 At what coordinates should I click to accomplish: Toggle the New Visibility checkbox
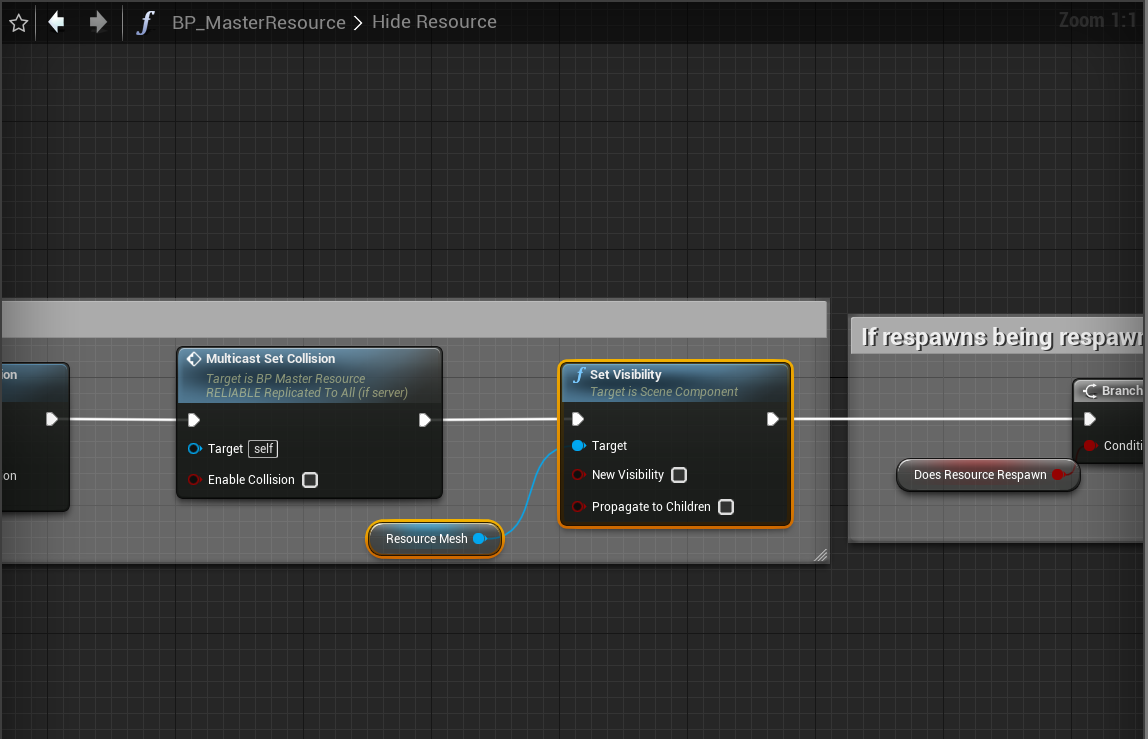pyautogui.click(x=679, y=475)
